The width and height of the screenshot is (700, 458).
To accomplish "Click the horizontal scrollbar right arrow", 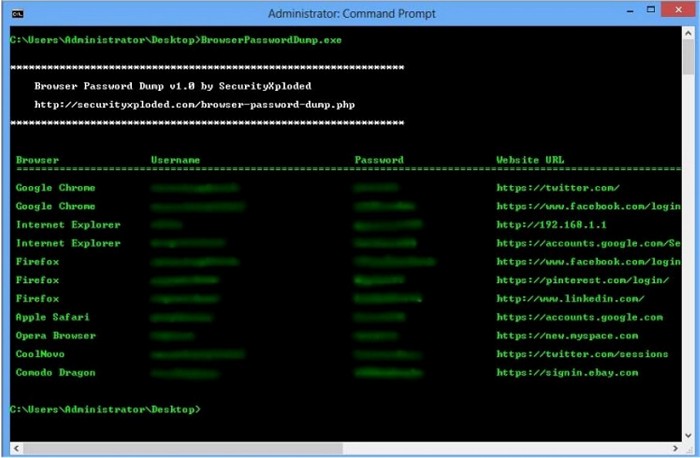I will click(x=675, y=448).
